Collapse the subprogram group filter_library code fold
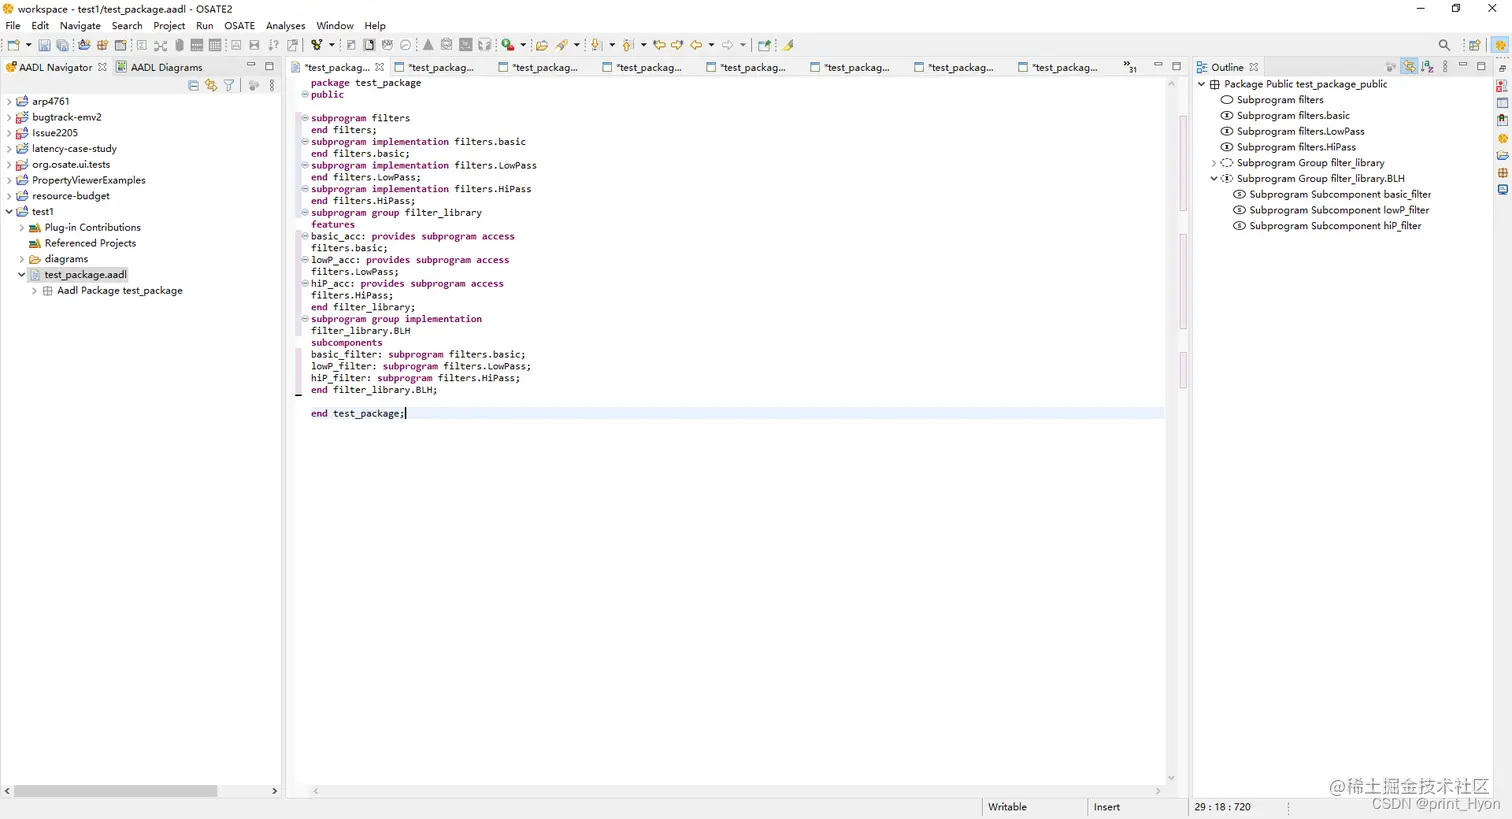The width and height of the screenshot is (1512, 819). click(x=305, y=213)
